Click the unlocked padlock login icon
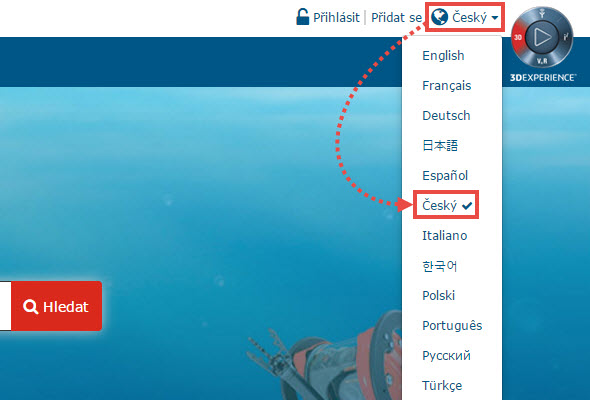Viewport: 590px width, 400px height. pyautogui.click(x=303, y=17)
